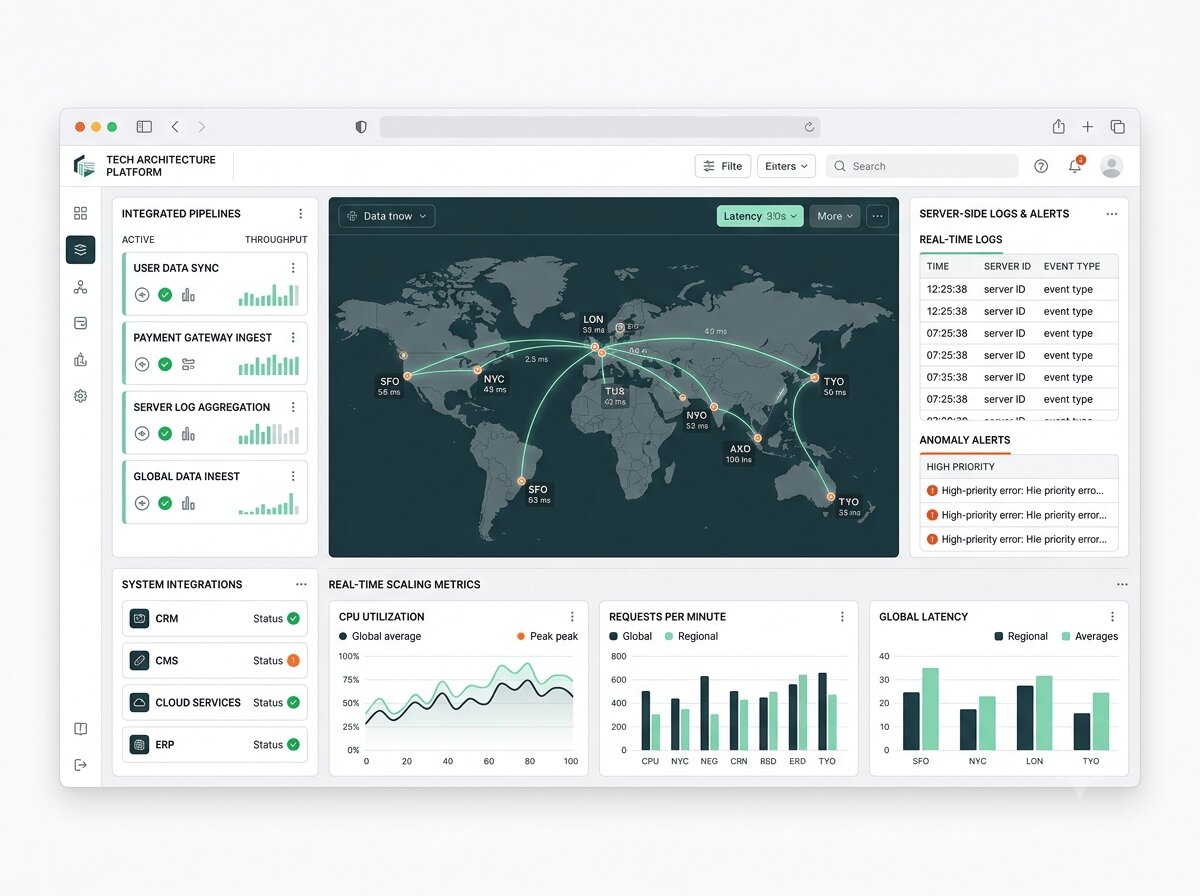This screenshot has height=896, width=1200.
Task: Toggle the CRM status indicator
Action: (x=293, y=618)
